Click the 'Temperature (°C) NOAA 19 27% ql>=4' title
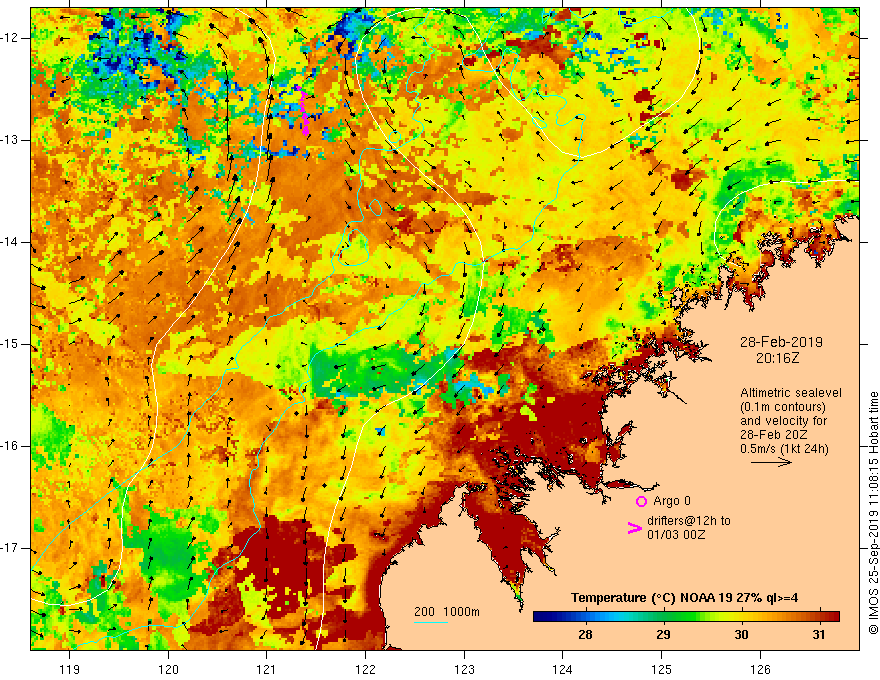The image size is (880, 680). (x=685, y=598)
